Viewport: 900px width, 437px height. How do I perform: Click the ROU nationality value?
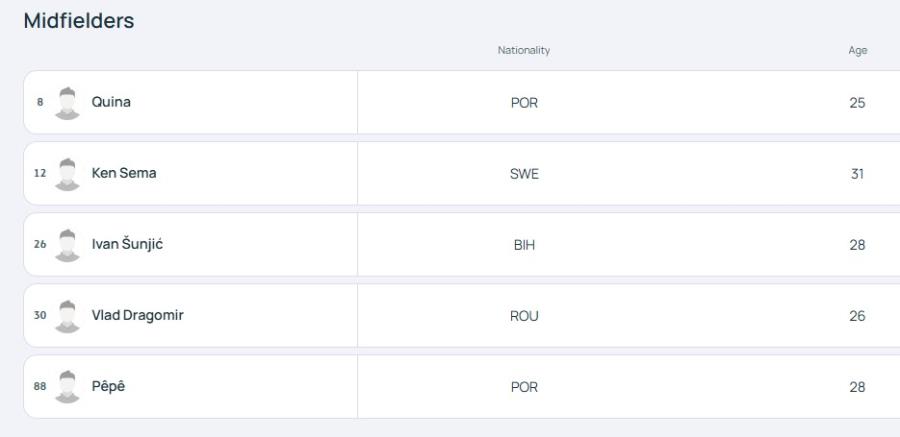524,316
